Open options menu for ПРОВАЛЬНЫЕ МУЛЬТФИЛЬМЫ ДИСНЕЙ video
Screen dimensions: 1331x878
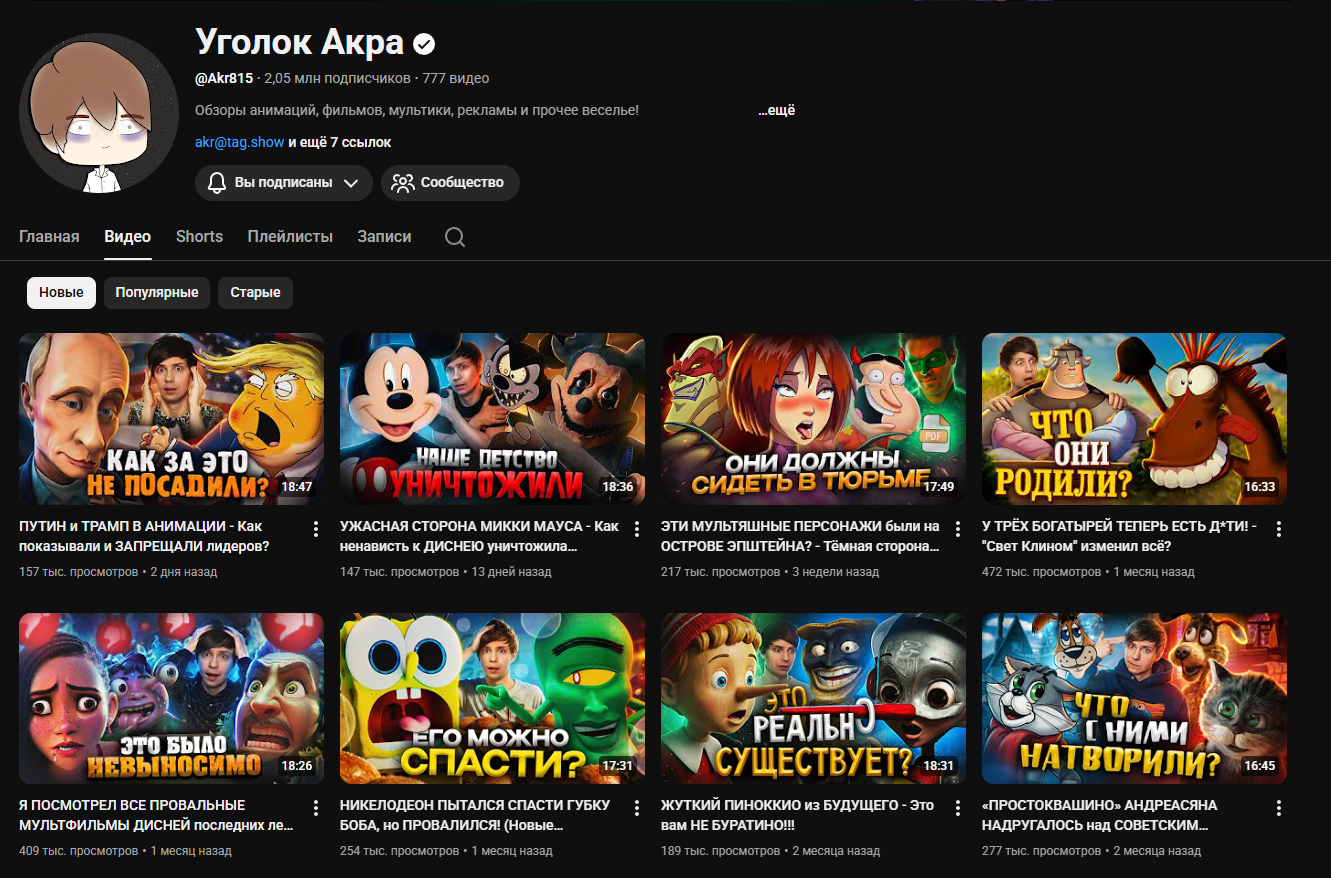coord(316,808)
